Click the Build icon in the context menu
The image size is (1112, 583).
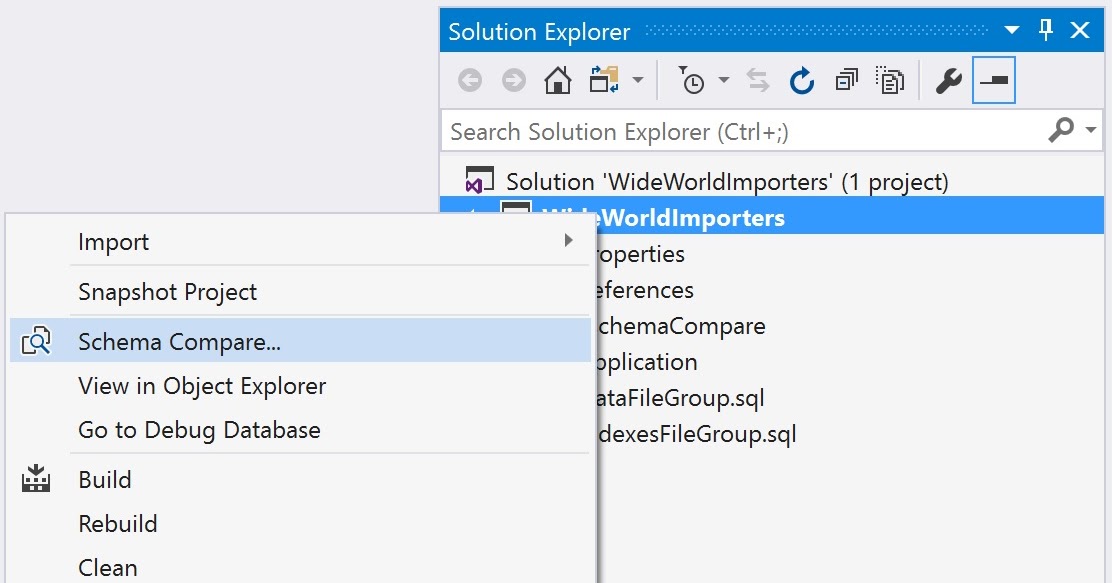coord(36,479)
